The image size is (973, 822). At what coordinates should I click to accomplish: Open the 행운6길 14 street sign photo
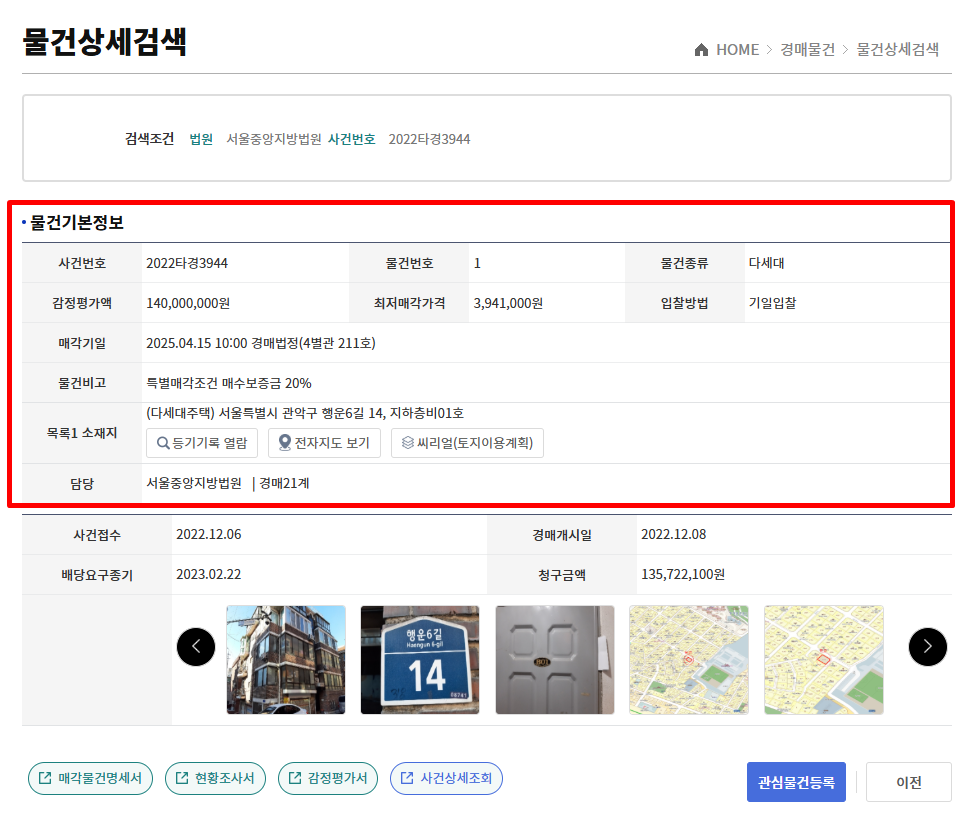point(420,660)
